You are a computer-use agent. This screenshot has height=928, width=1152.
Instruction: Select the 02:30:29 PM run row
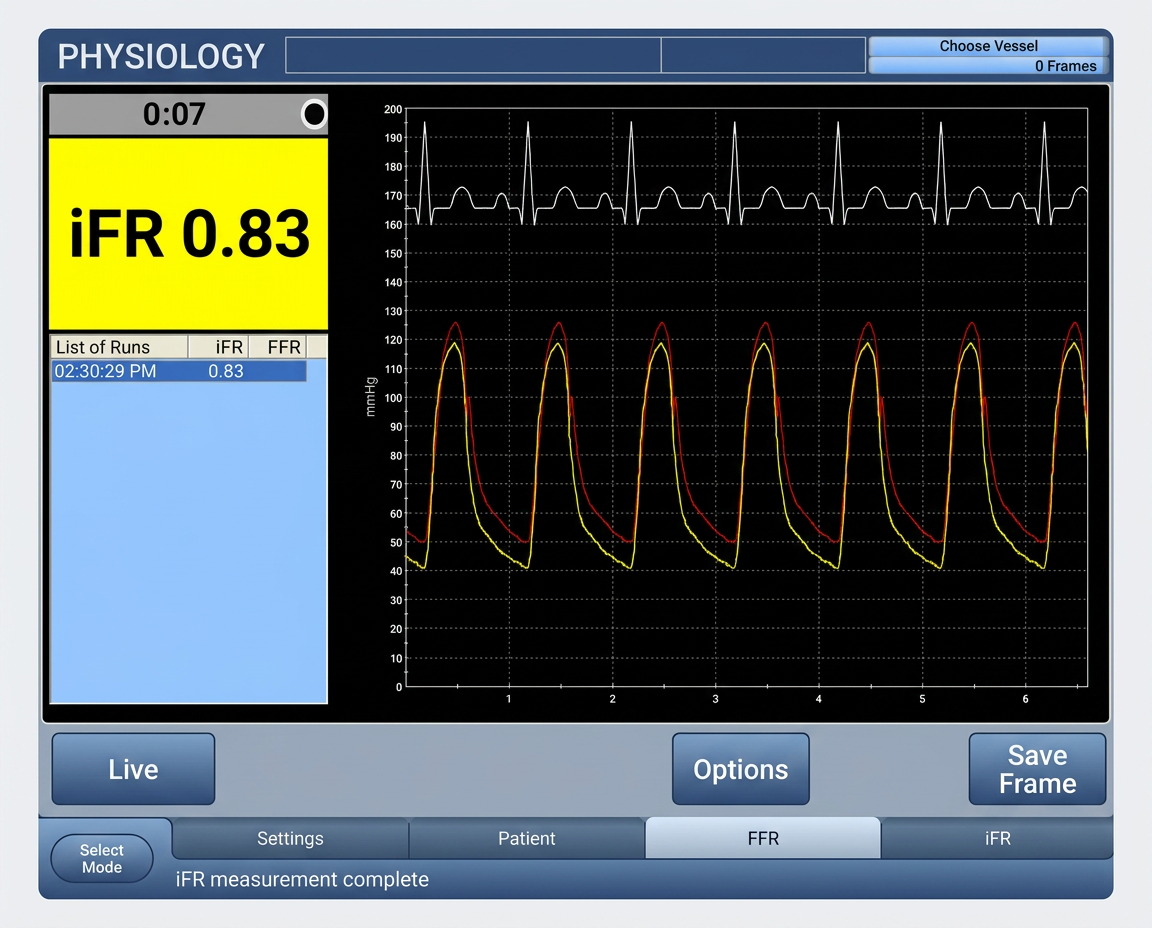point(179,371)
